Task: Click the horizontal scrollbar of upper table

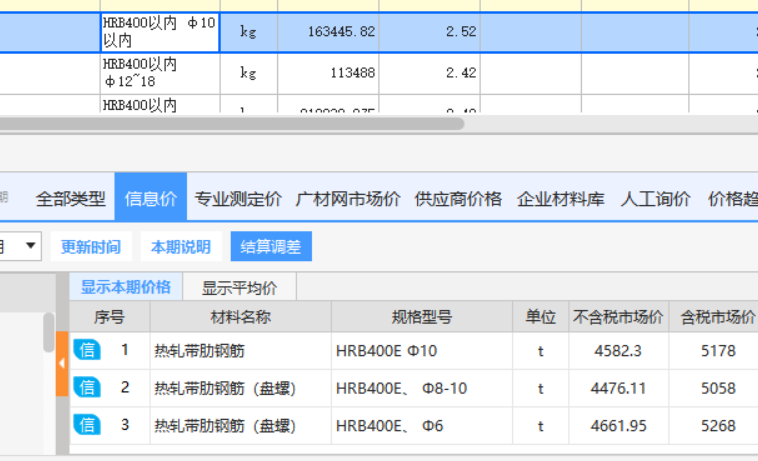Action: pos(232,124)
